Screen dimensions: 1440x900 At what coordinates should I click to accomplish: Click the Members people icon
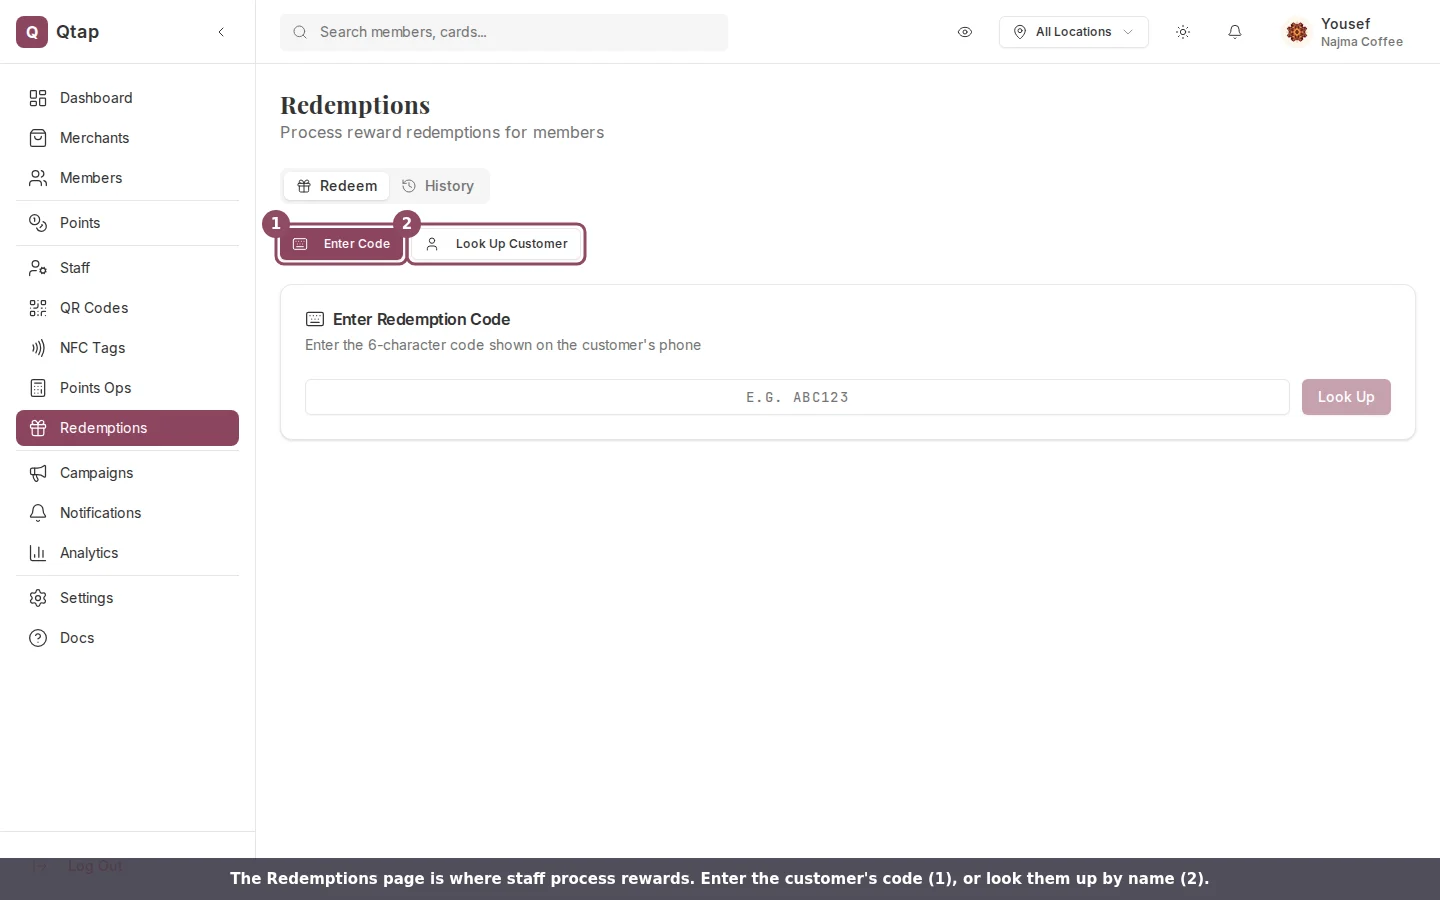pyautogui.click(x=38, y=178)
